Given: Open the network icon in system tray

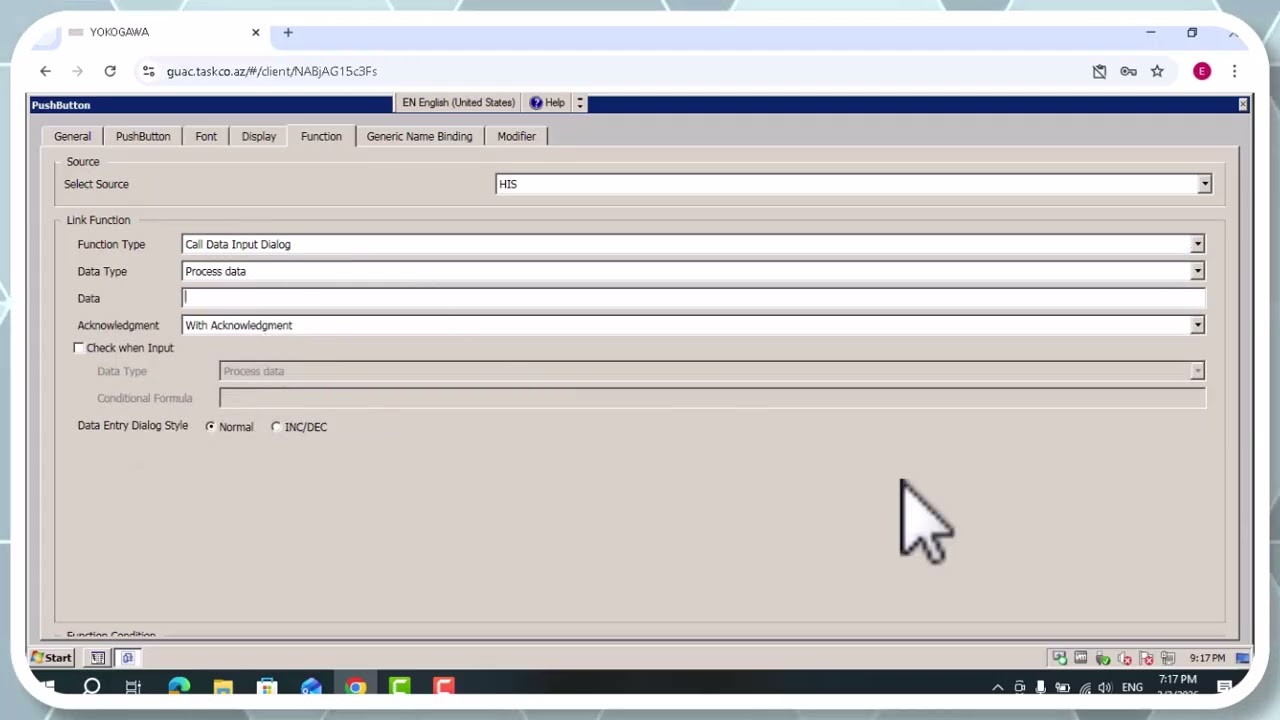Looking at the screenshot, I should point(1084,687).
